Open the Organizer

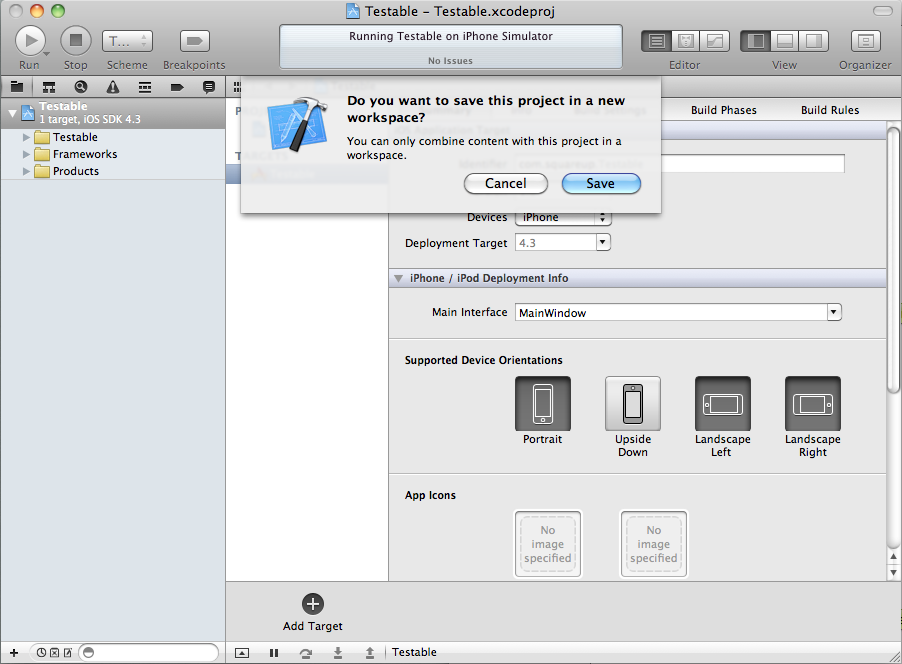coord(863,40)
